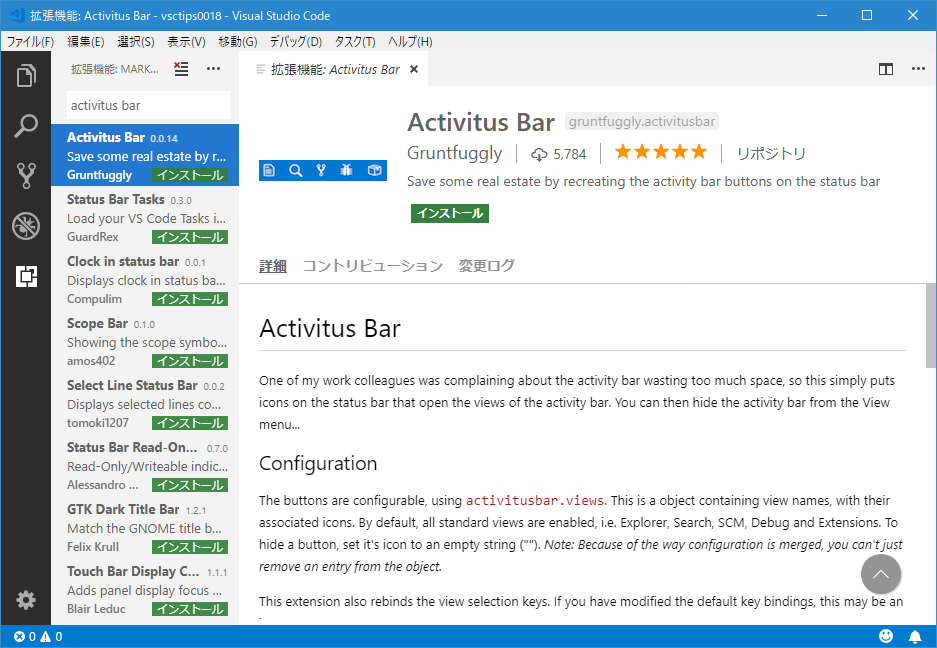Close the Activitus Bar editor tab
937x648 pixels.
pos(414,69)
